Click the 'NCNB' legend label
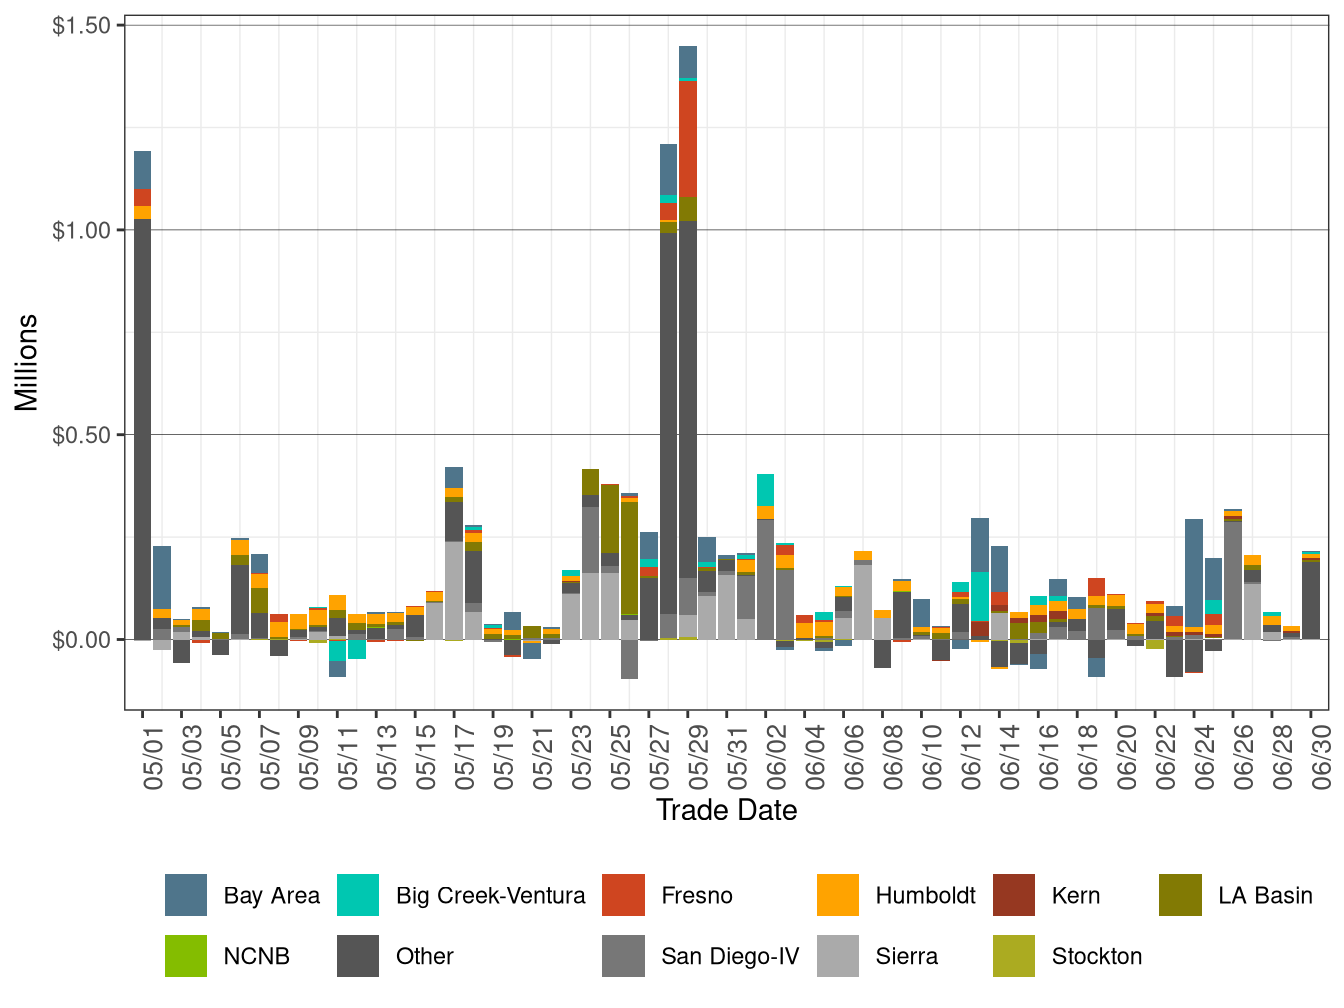 pos(257,957)
